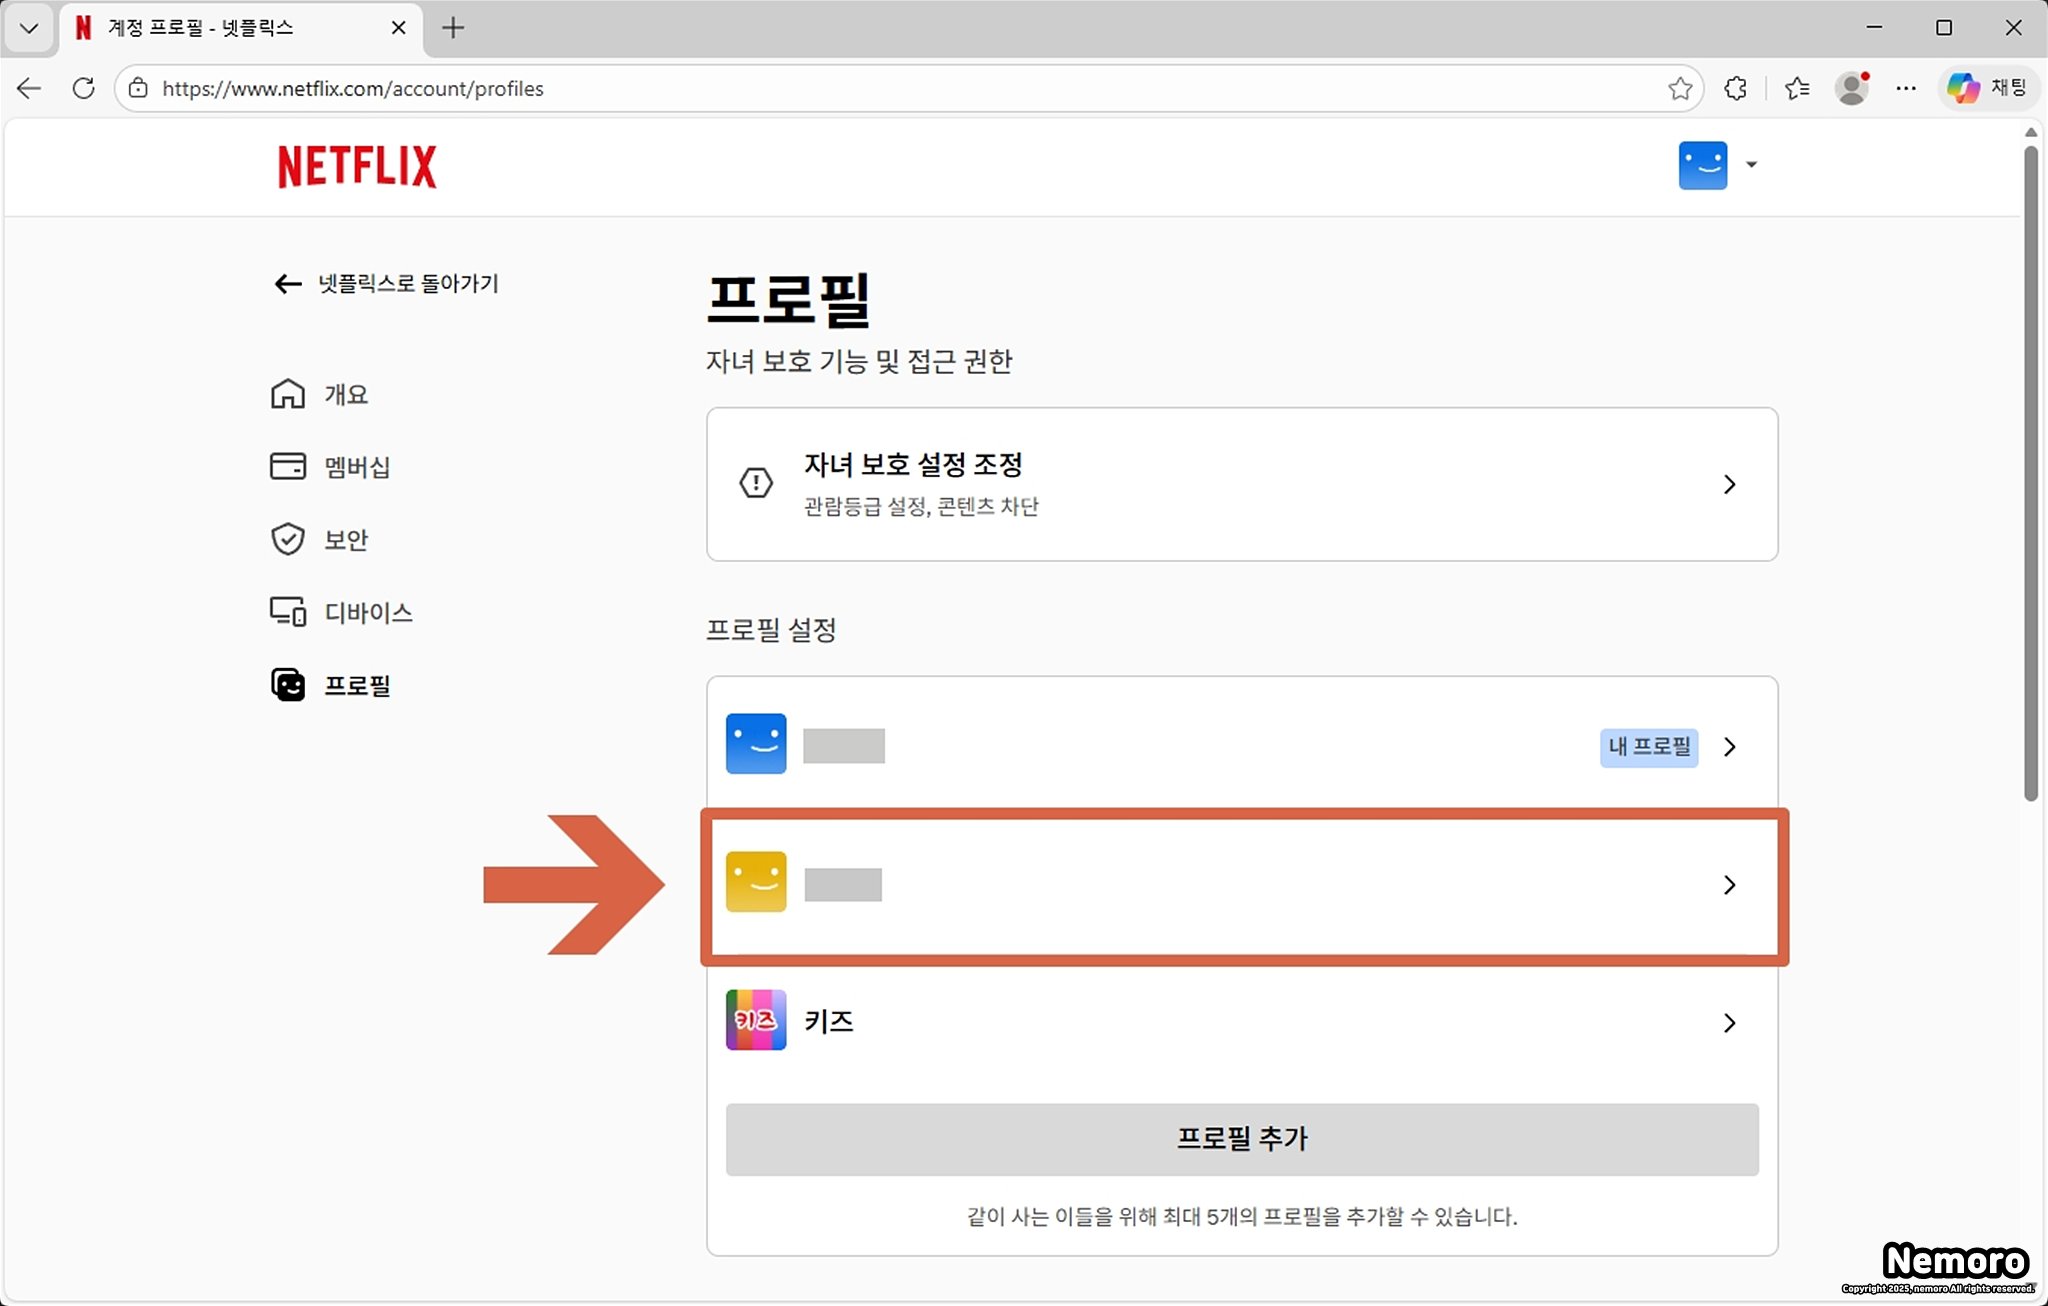Click the 내 프로필 badge
Viewport: 2048px width, 1306px height.
pyautogui.click(x=1648, y=747)
